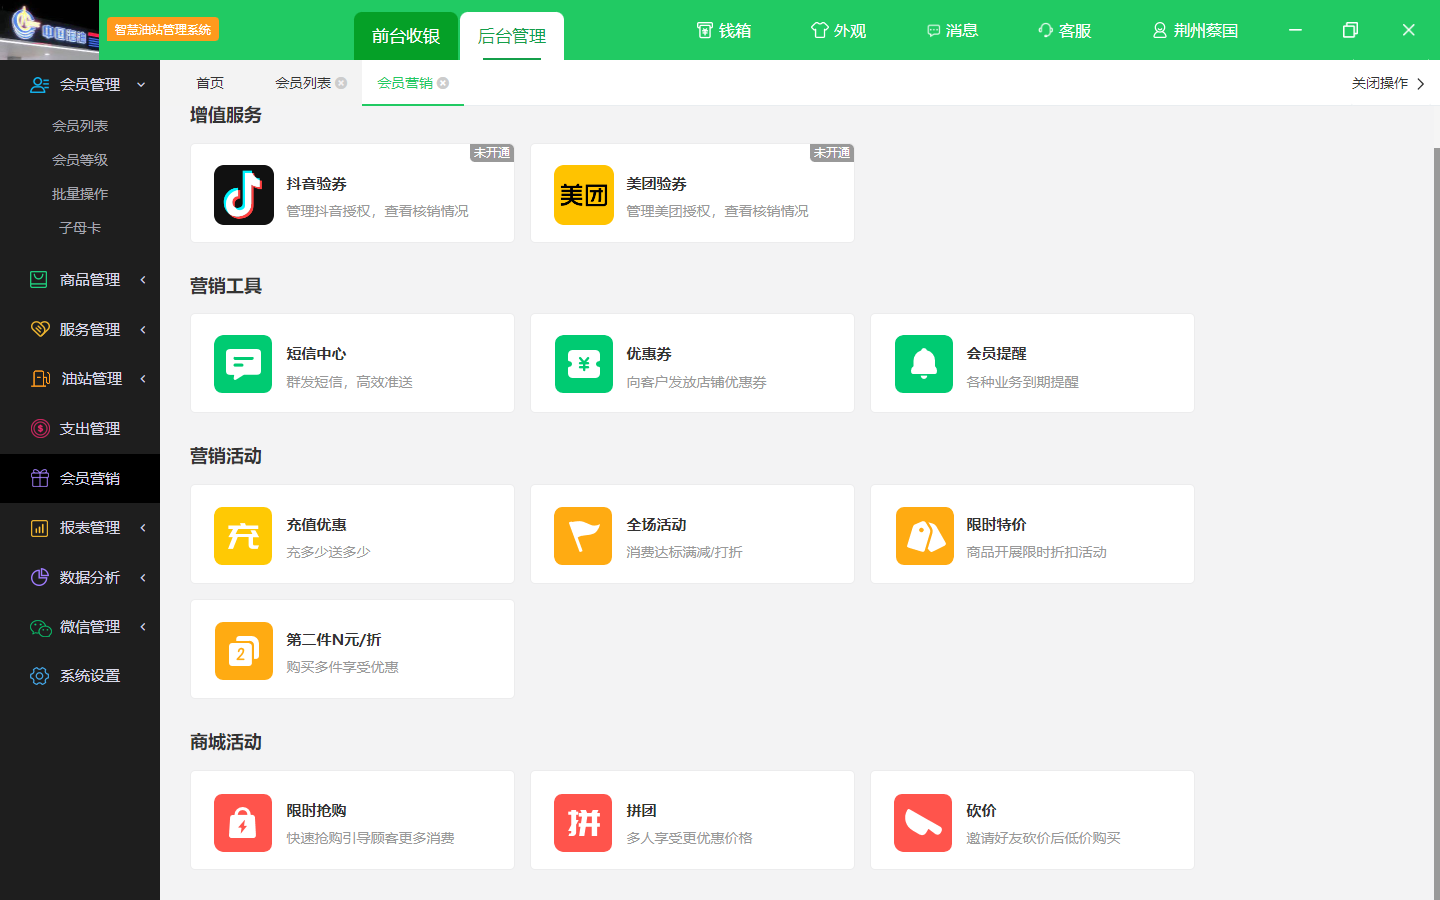Screen dimensions: 1440x900
Task: Click the 微信管理 WeChat icon
Action: tap(40, 627)
